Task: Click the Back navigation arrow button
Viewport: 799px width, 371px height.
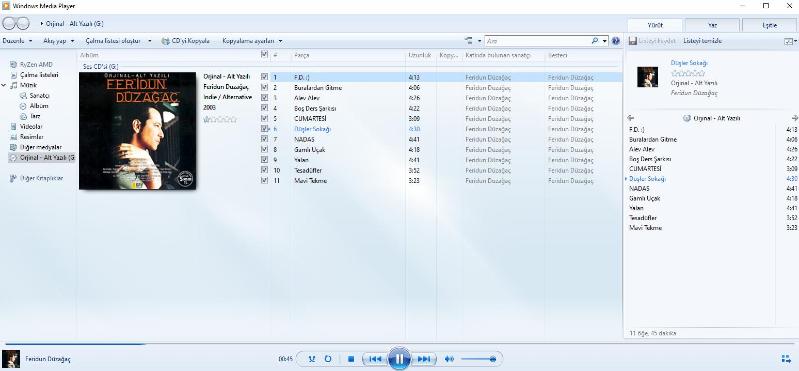Action: [x=10, y=23]
